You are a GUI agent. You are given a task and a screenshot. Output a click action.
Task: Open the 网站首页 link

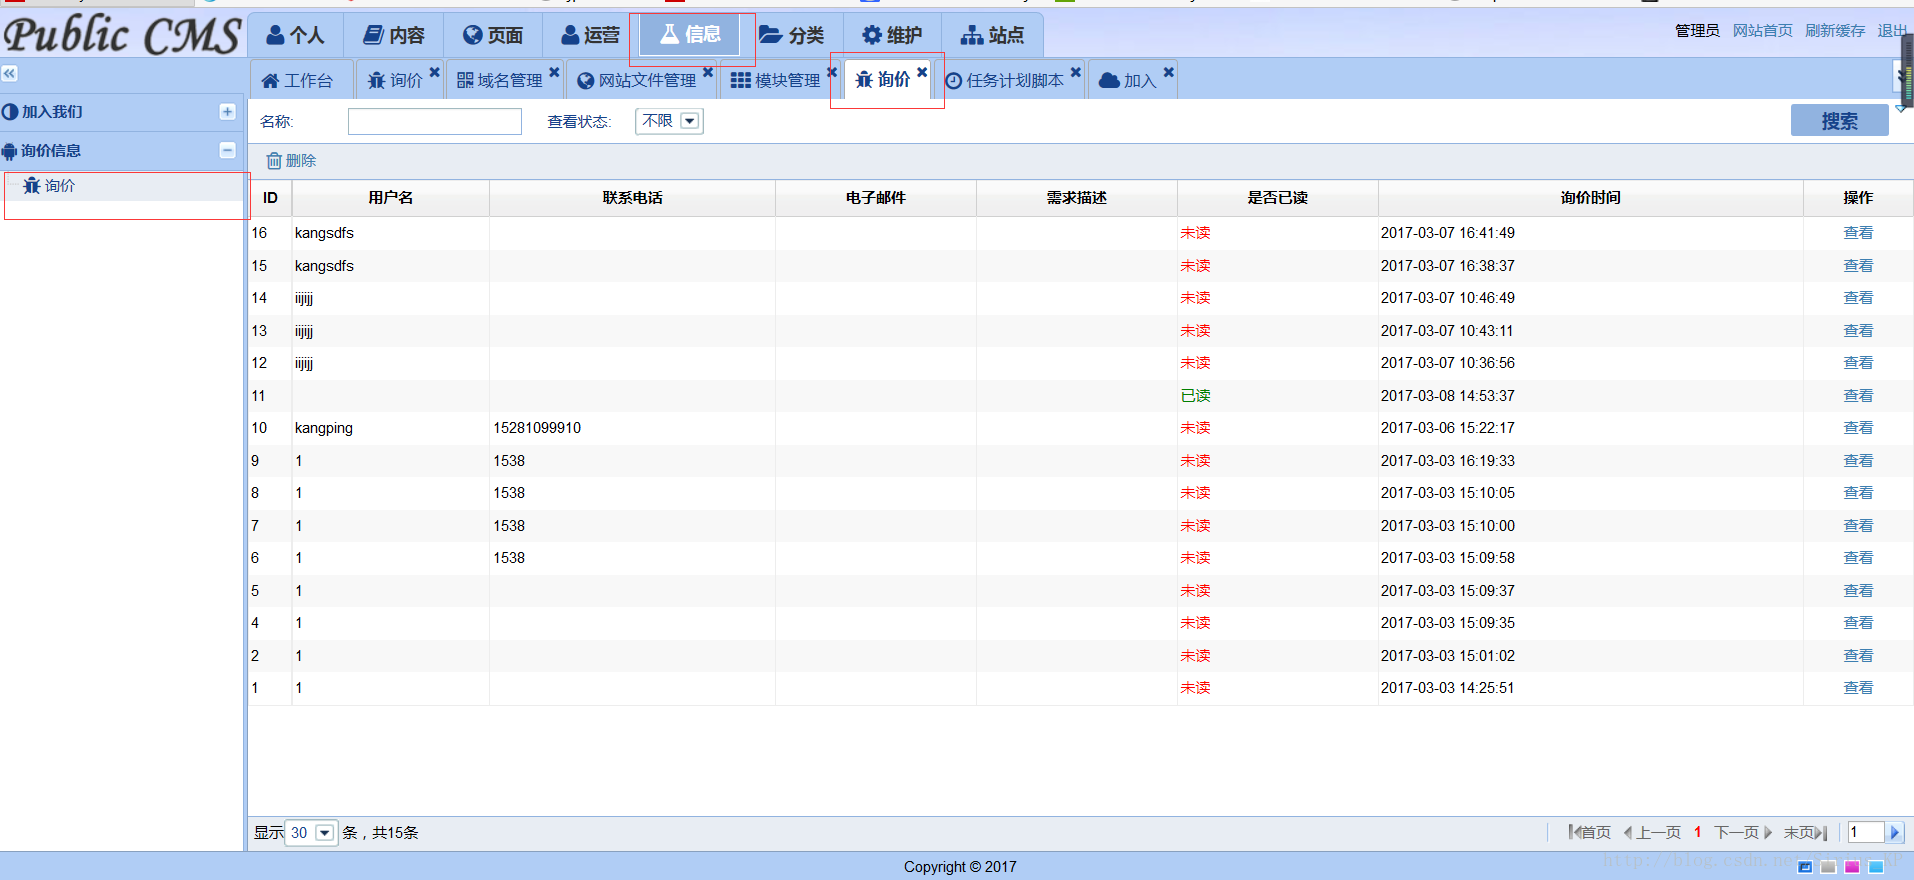[1762, 31]
